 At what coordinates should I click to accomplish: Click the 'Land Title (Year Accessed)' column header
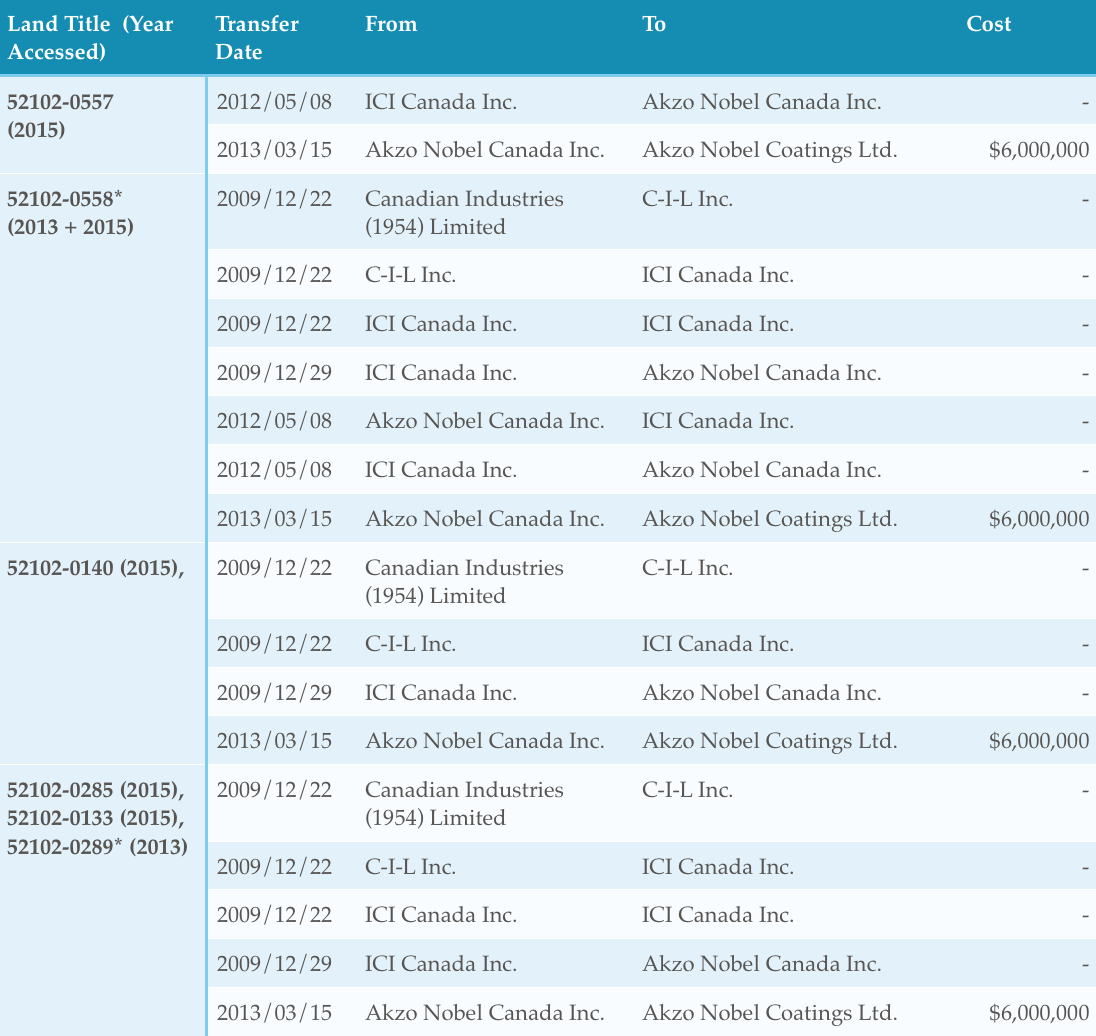[x=90, y=38]
